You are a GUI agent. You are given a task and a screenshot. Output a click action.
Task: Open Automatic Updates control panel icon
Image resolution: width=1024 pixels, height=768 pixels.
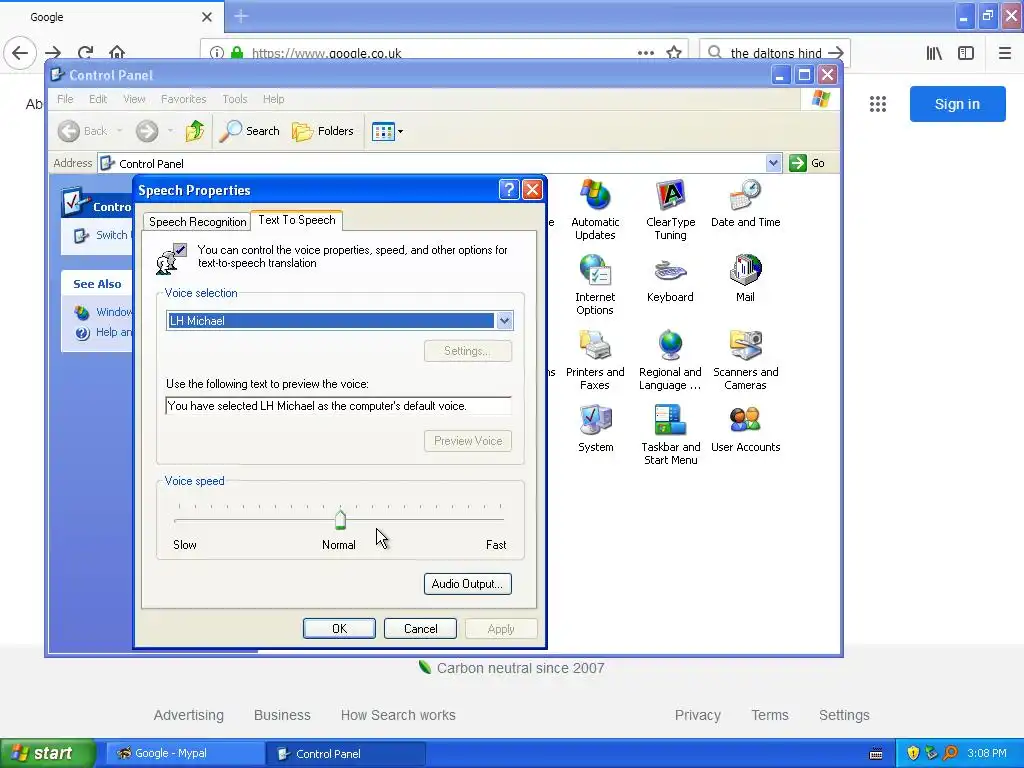pyautogui.click(x=595, y=209)
